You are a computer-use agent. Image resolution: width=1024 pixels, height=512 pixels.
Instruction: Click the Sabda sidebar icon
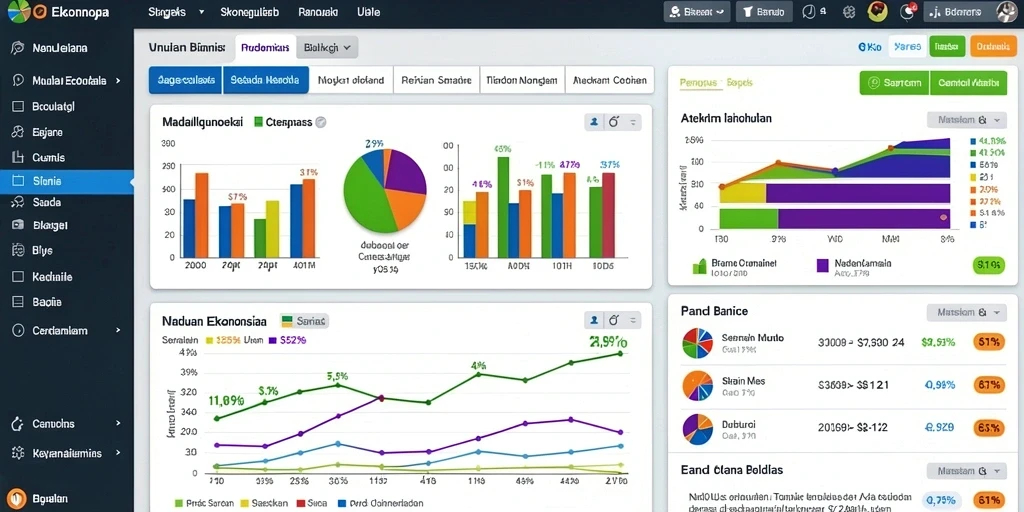(18, 202)
